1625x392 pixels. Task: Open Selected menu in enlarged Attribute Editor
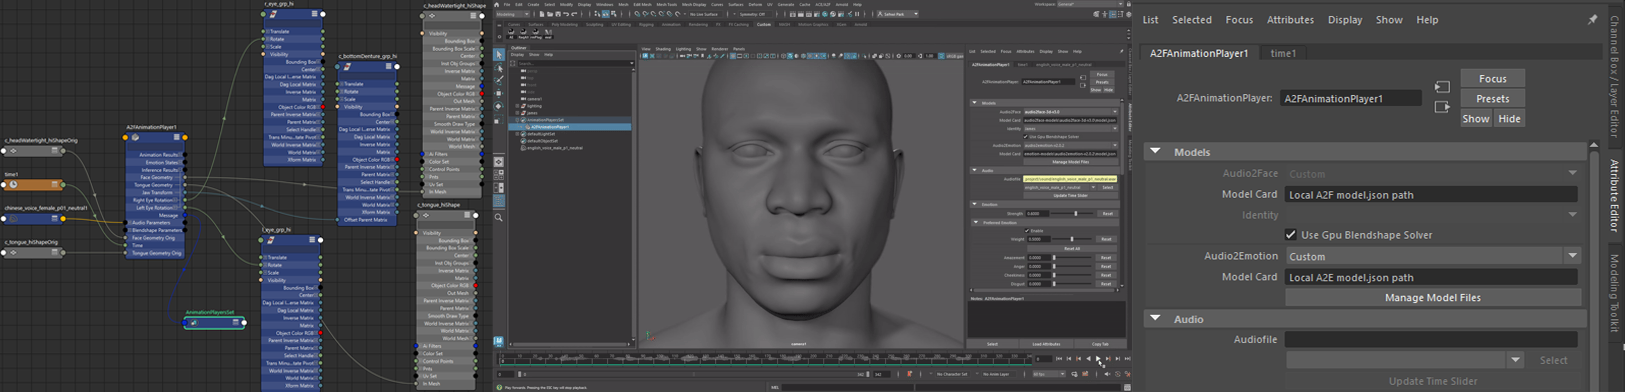(1192, 20)
